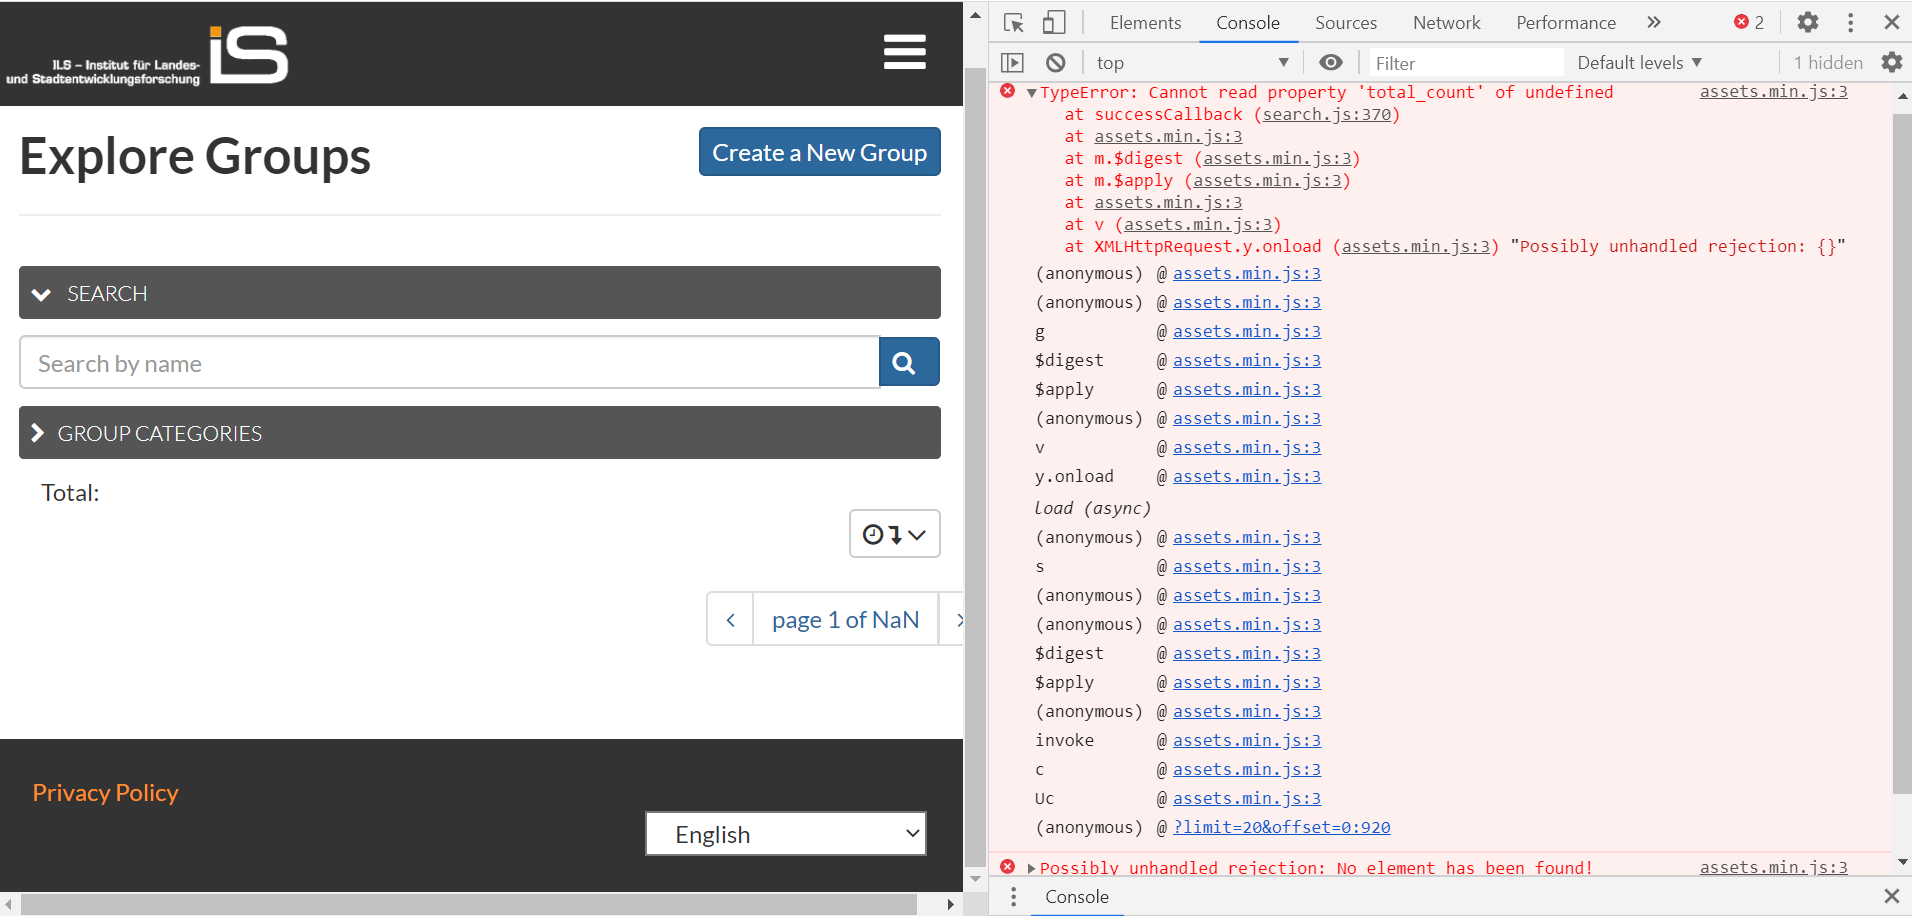Open the sort order dropdown
The width and height of the screenshot is (1912, 916).
tap(895, 534)
